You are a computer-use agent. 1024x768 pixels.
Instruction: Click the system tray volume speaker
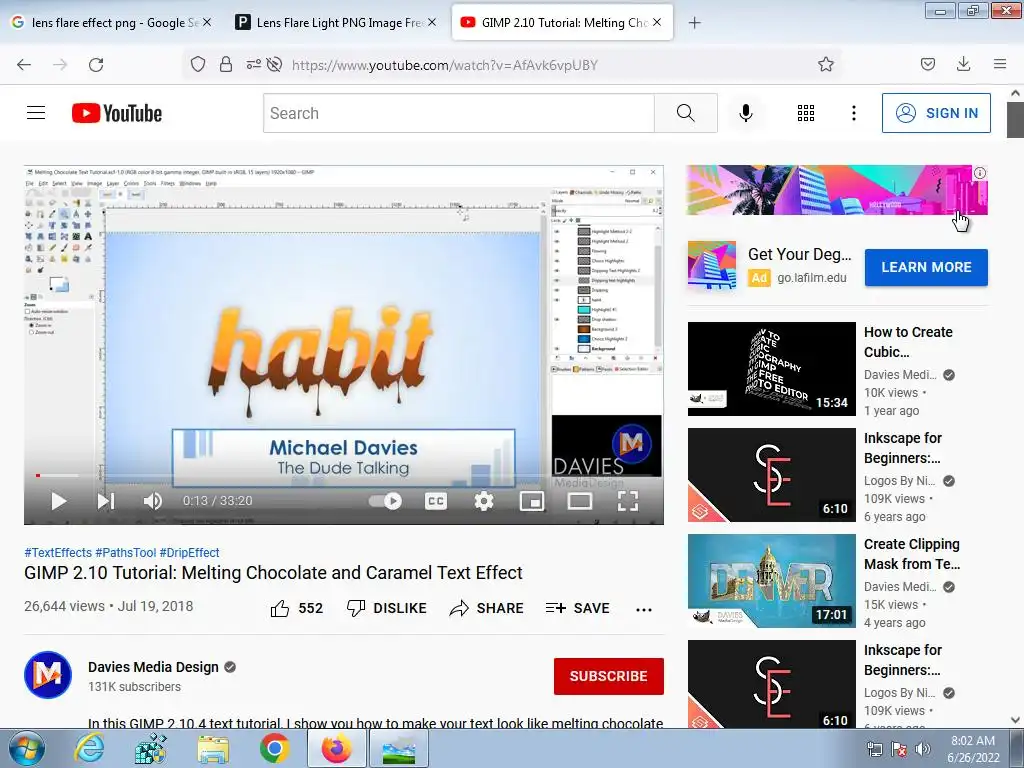tap(923, 748)
